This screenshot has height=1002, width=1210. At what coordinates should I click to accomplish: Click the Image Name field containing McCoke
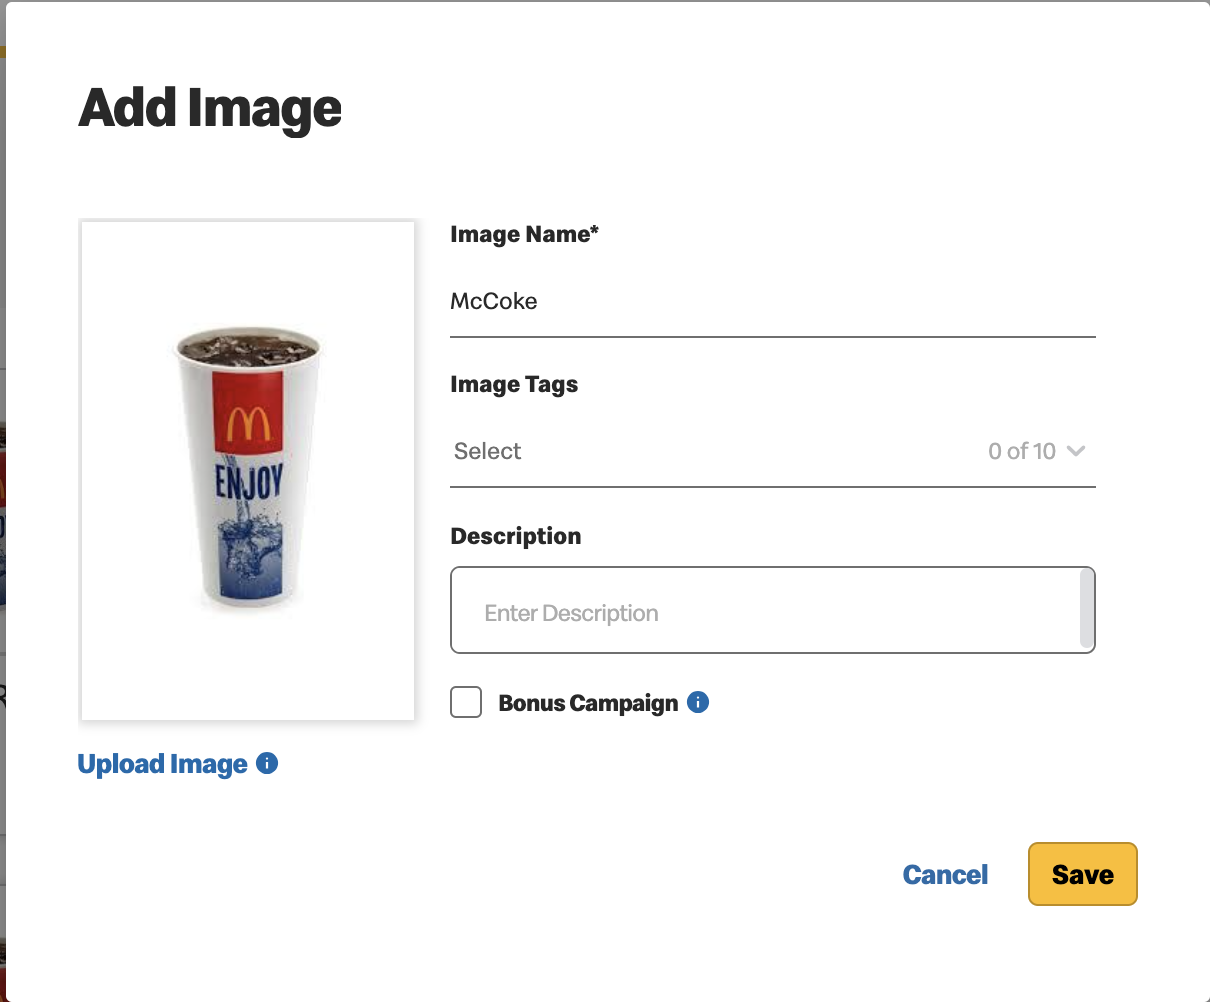click(773, 302)
